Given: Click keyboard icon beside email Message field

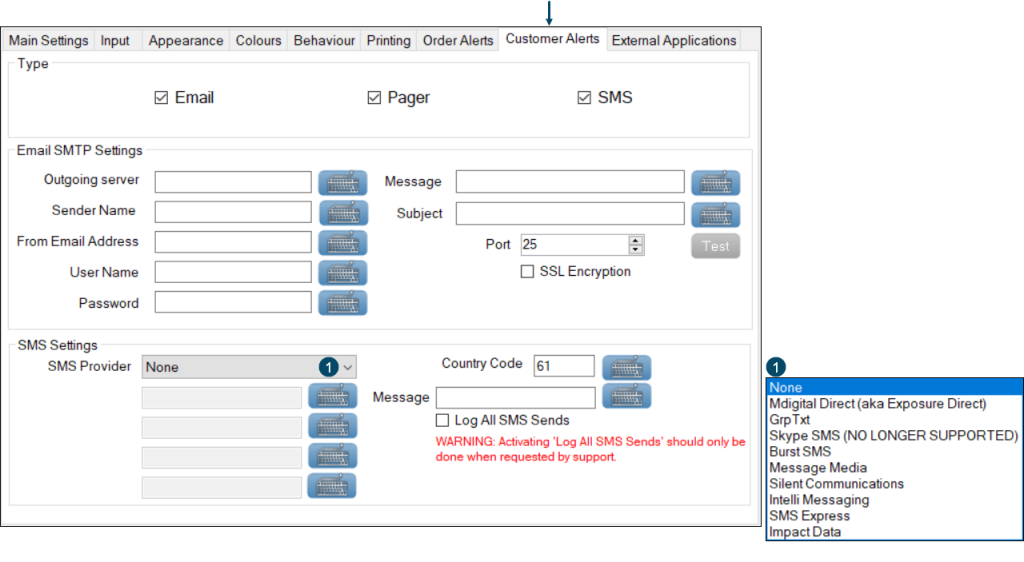Looking at the screenshot, I should 716,183.
